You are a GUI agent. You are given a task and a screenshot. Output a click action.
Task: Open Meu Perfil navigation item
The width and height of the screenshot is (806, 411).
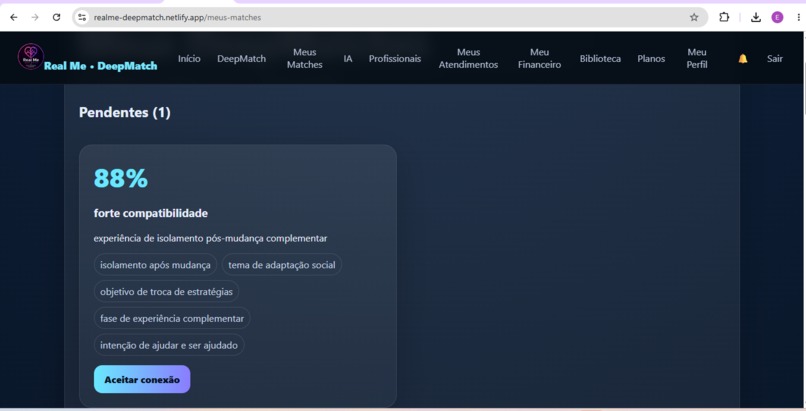point(697,59)
